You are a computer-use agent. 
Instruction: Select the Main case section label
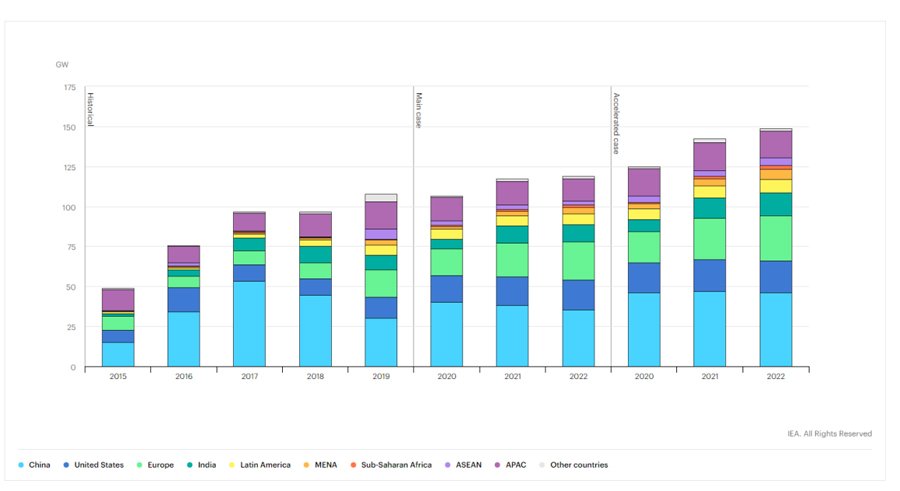pyautogui.click(x=419, y=110)
